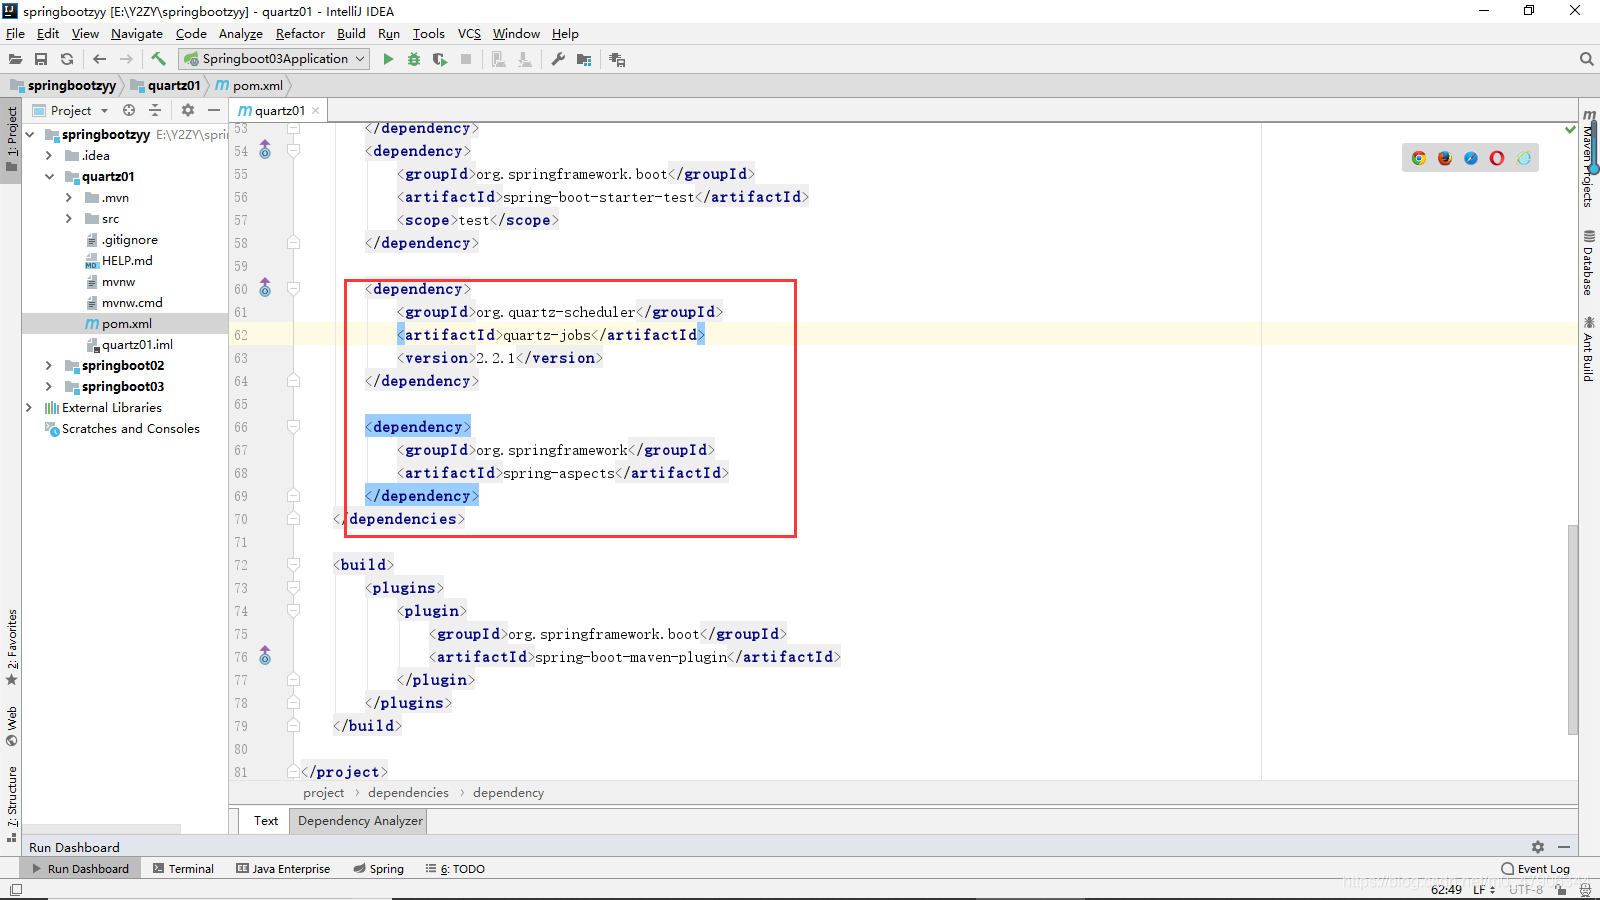Collapse the springbootzyy root project node
Screen dimensions: 1600x900
coord(30,134)
